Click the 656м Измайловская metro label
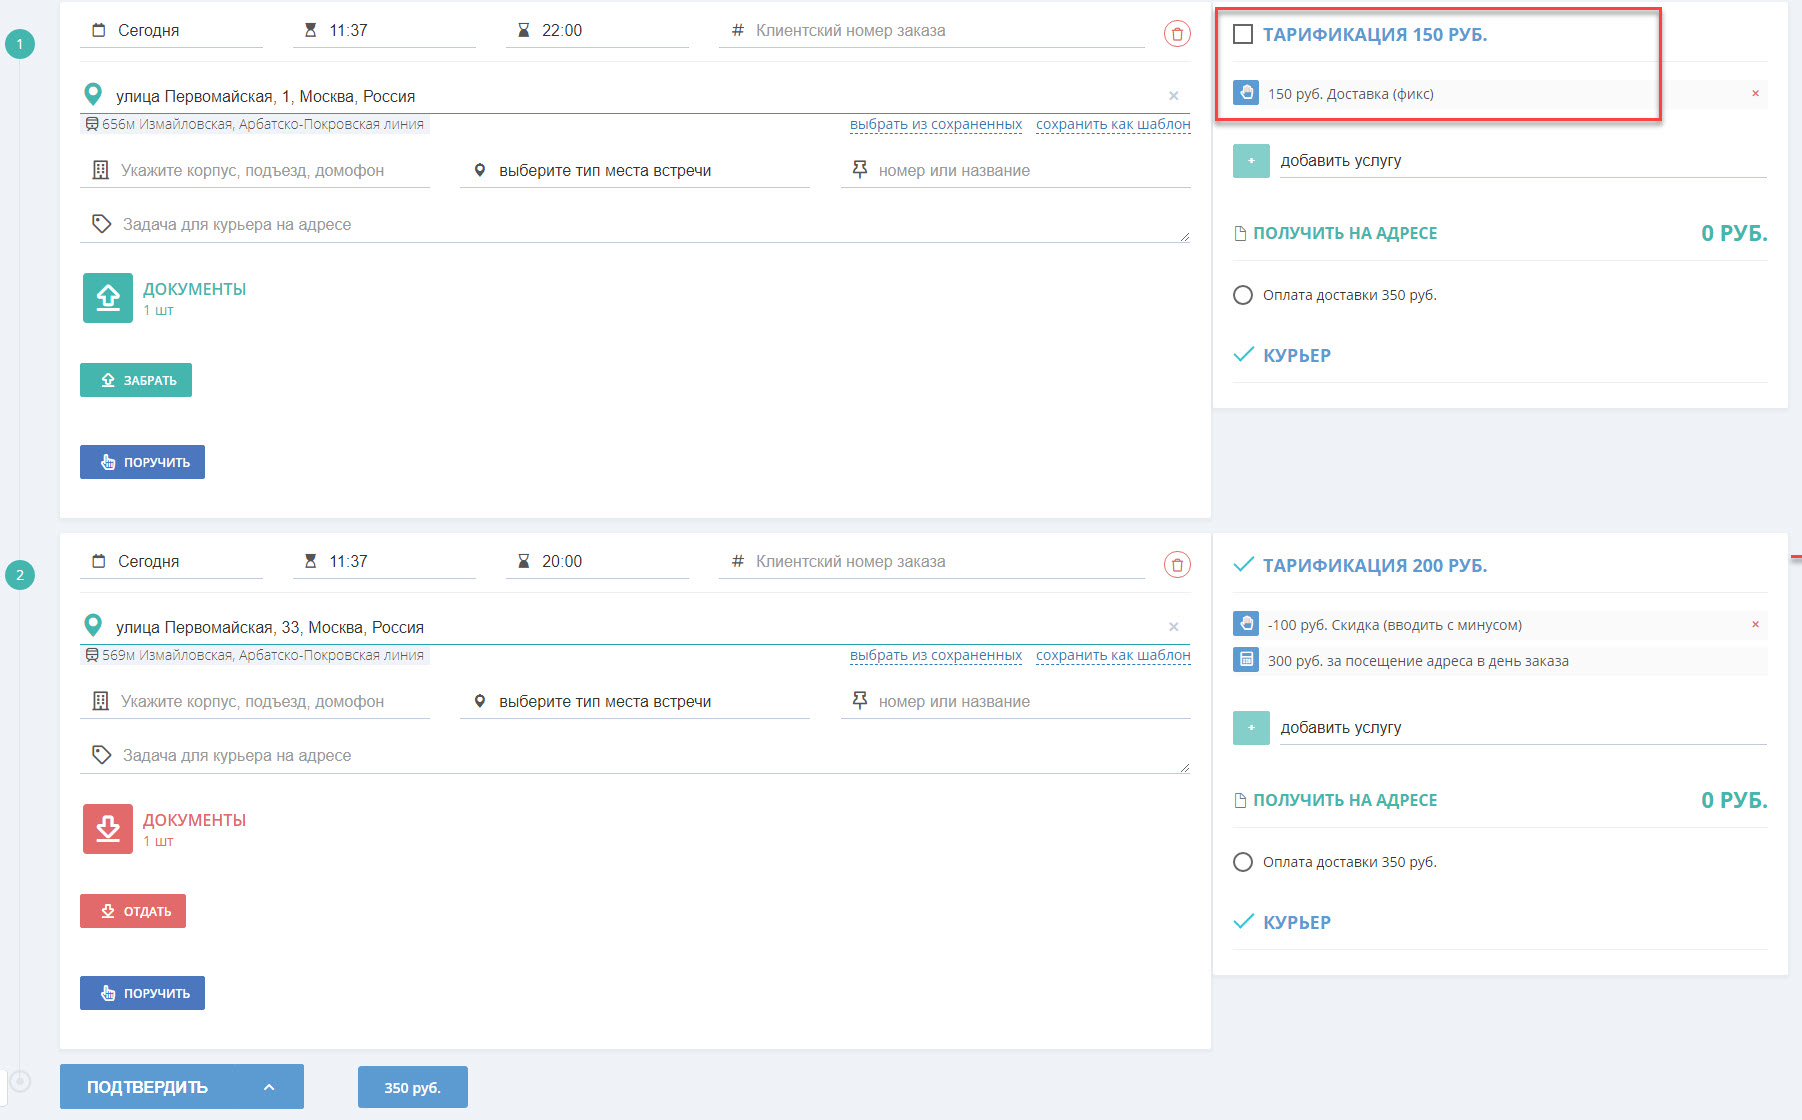1802x1120 pixels. click(x=255, y=125)
